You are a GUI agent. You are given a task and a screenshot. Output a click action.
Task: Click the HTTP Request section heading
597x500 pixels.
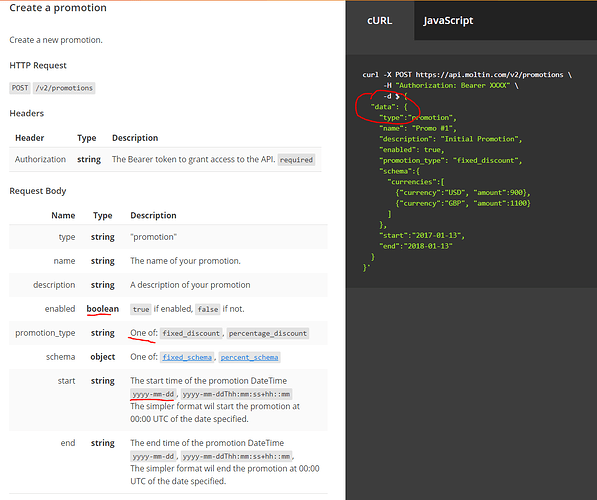pos(38,65)
